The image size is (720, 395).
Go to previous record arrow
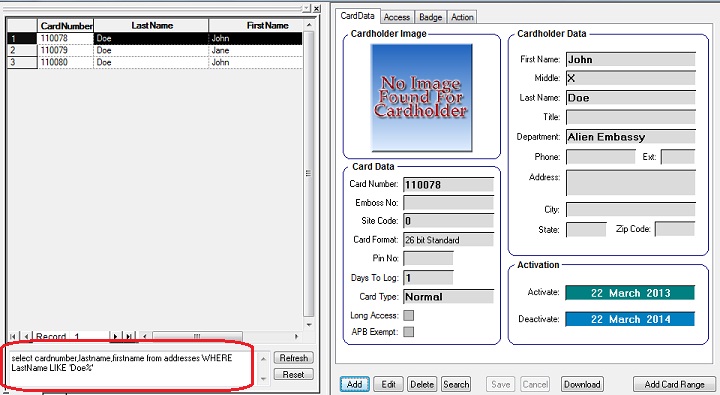coord(27,337)
